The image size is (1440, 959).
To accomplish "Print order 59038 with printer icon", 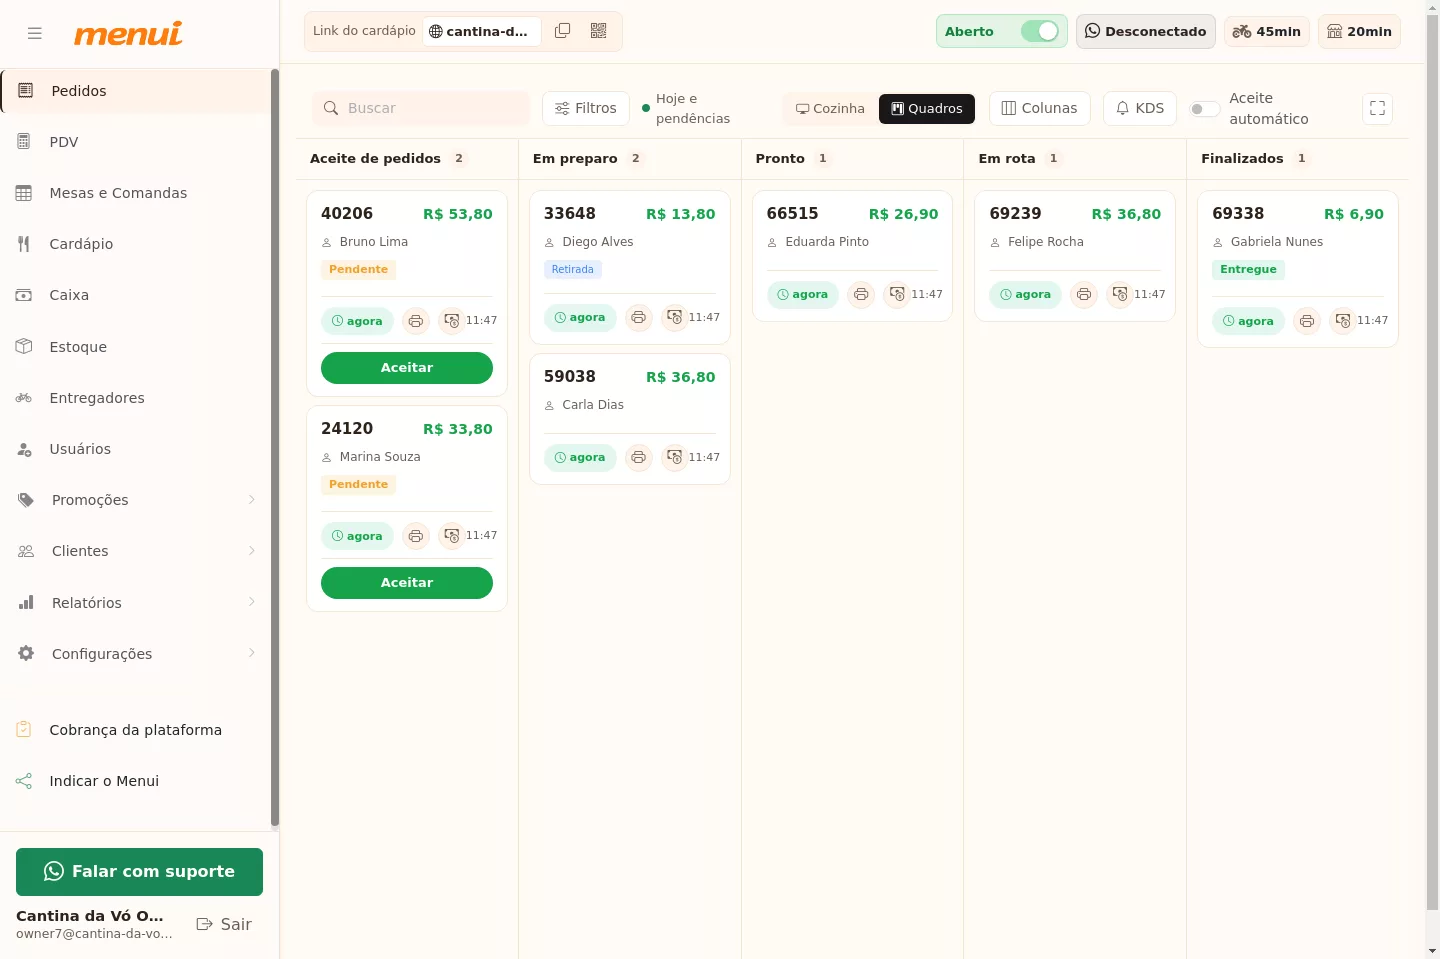I will [x=639, y=458].
